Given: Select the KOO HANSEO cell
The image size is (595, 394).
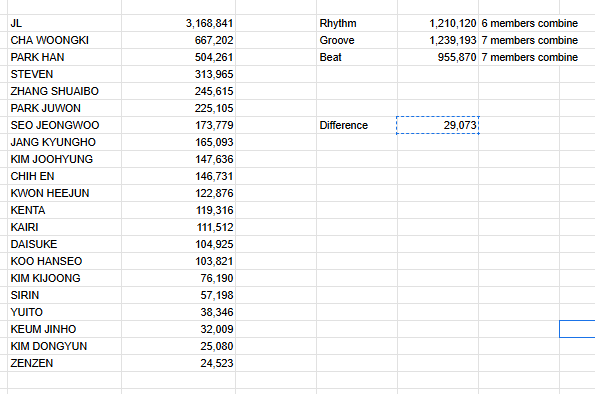Looking at the screenshot, I should click(x=65, y=261).
